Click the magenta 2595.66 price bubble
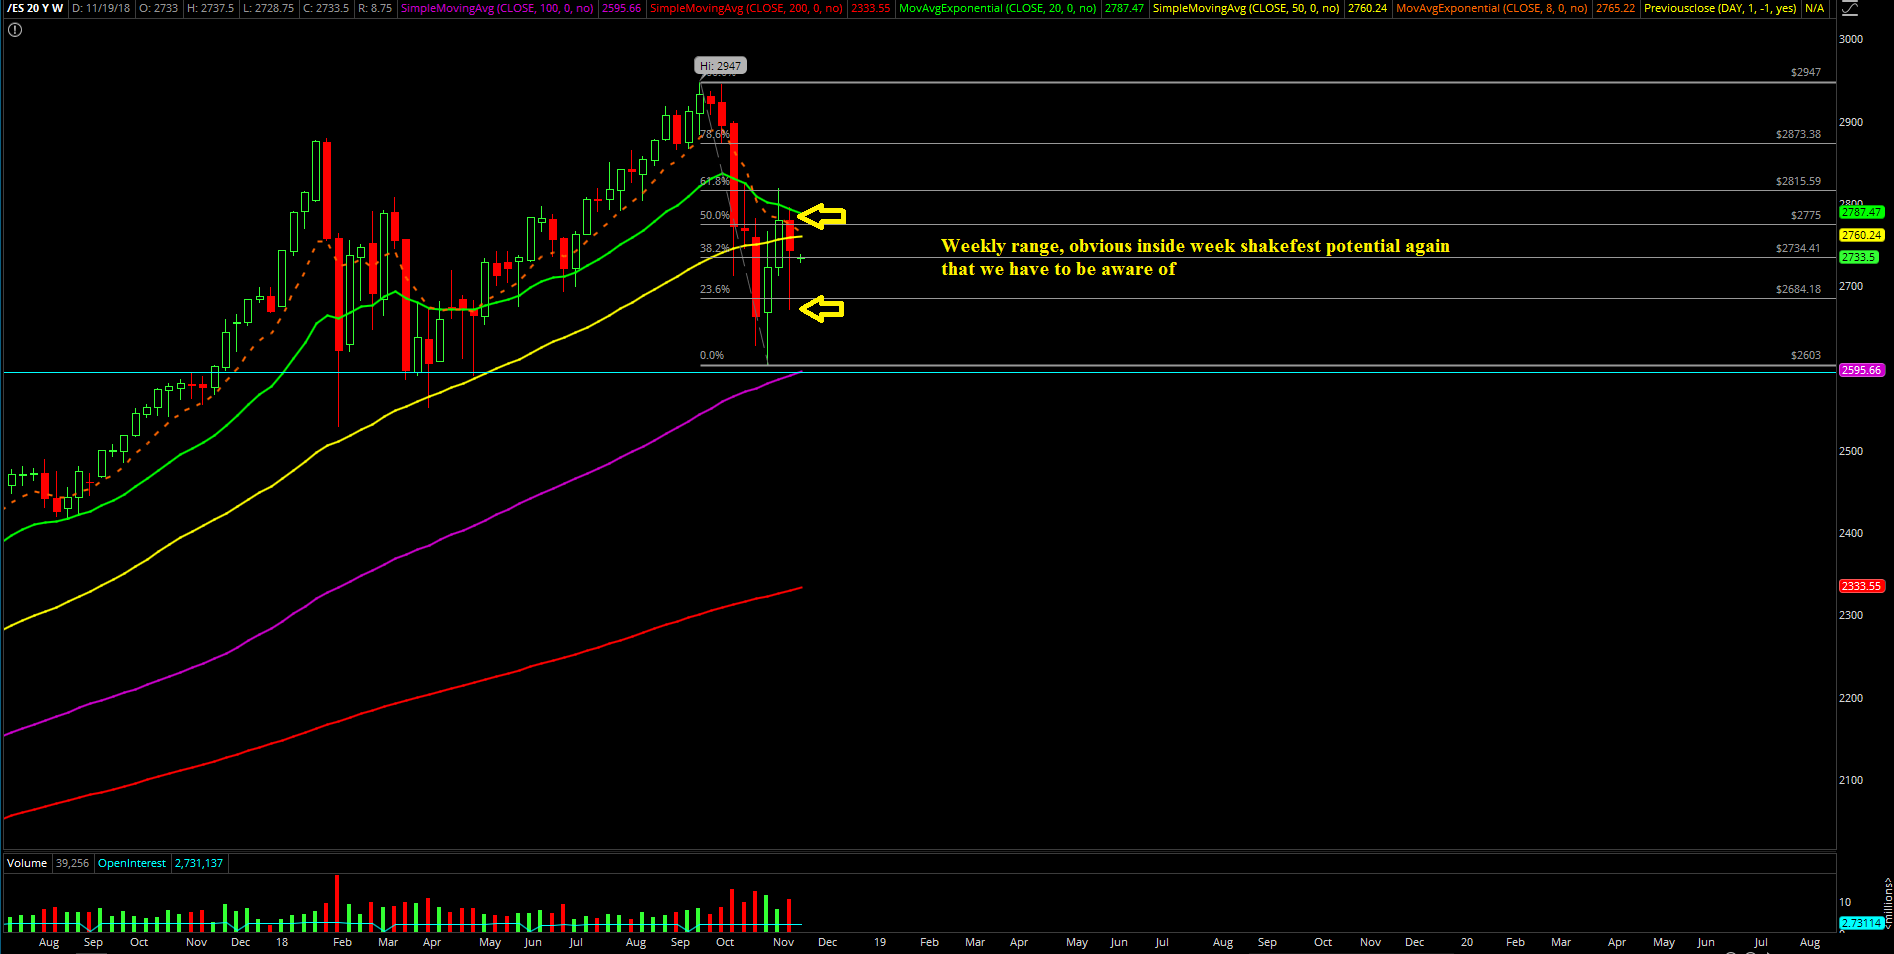1894x954 pixels. pos(1861,370)
